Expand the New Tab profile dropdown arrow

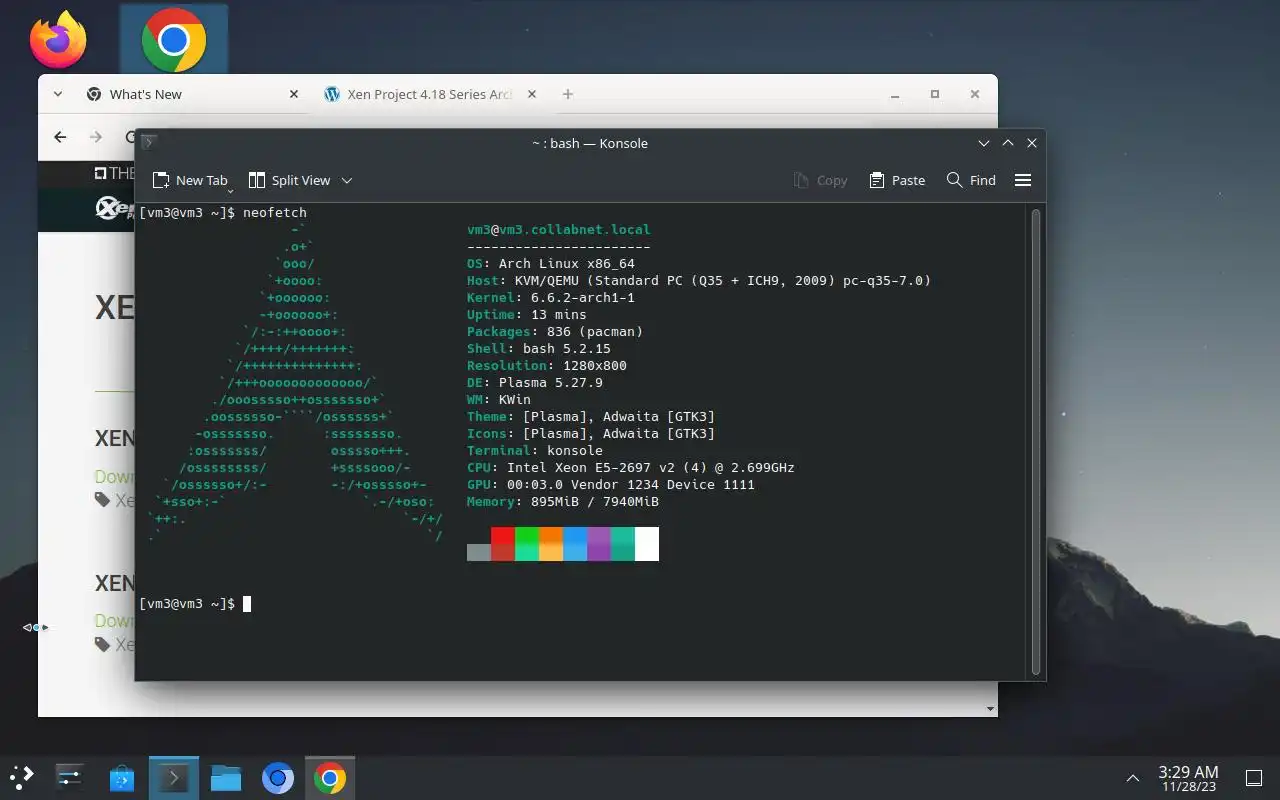(x=231, y=189)
